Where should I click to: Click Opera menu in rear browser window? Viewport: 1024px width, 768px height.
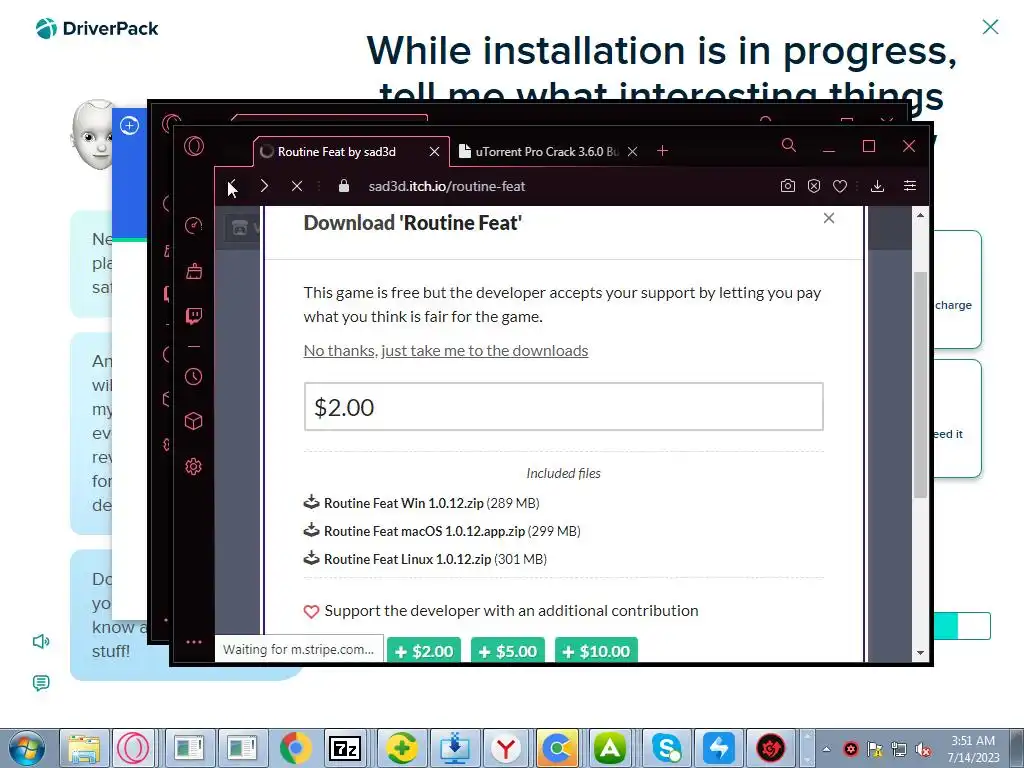(172, 122)
